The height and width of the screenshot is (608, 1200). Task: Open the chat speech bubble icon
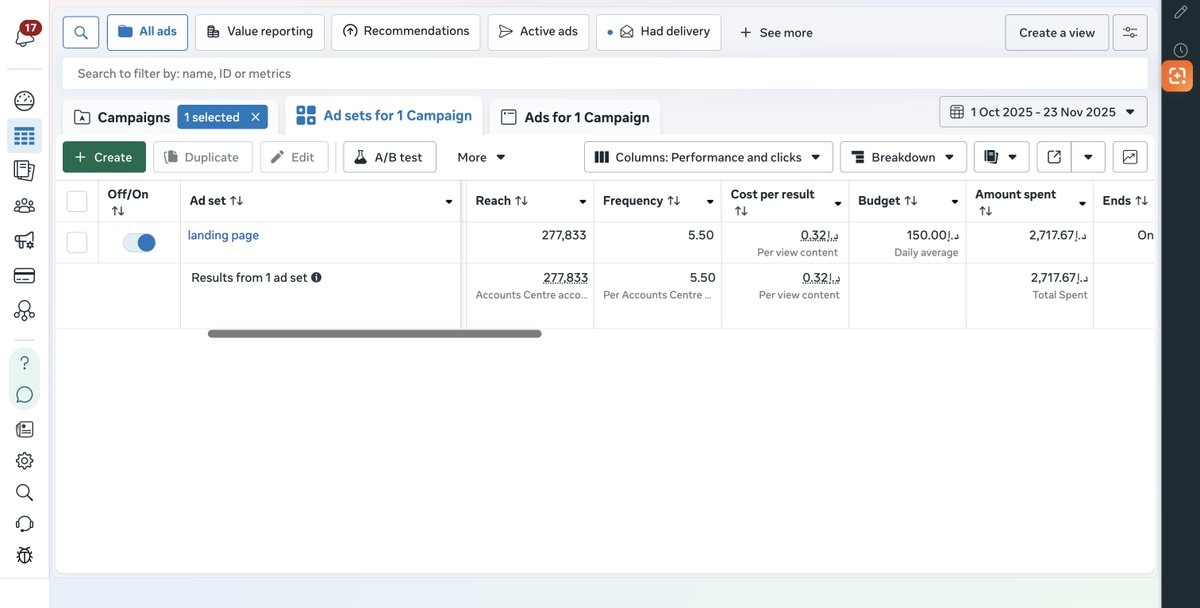[x=25, y=394]
